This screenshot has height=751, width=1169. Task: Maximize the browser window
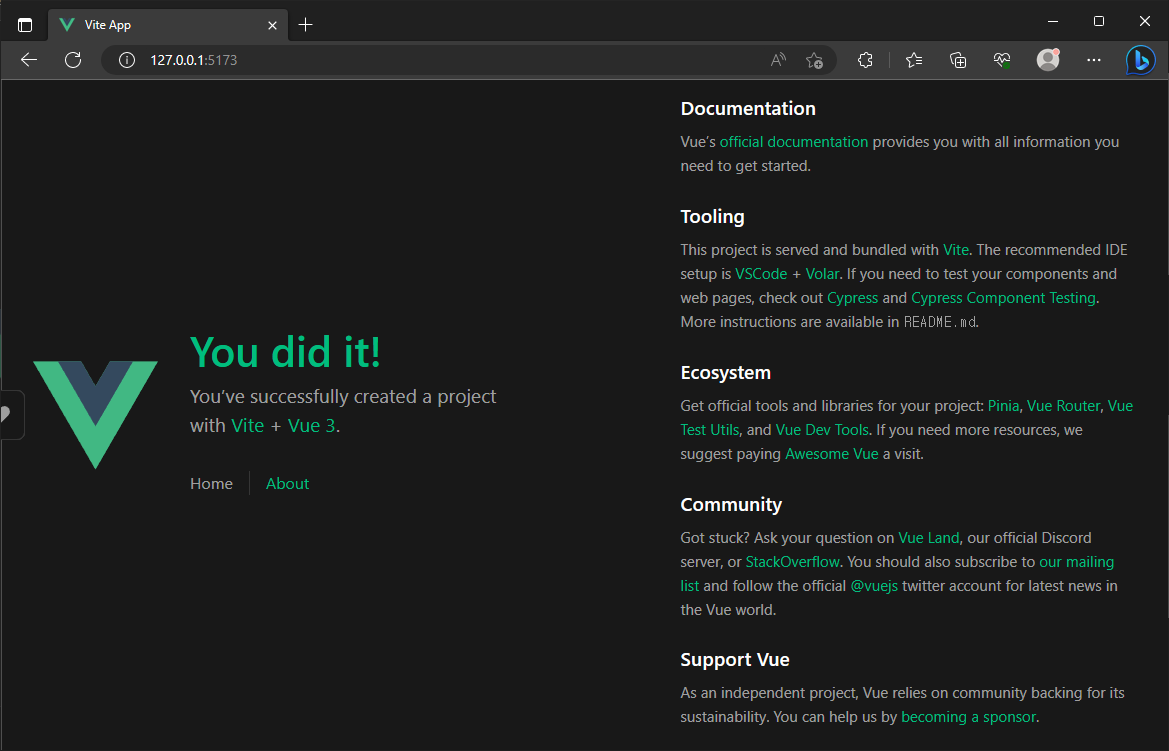pos(1098,21)
